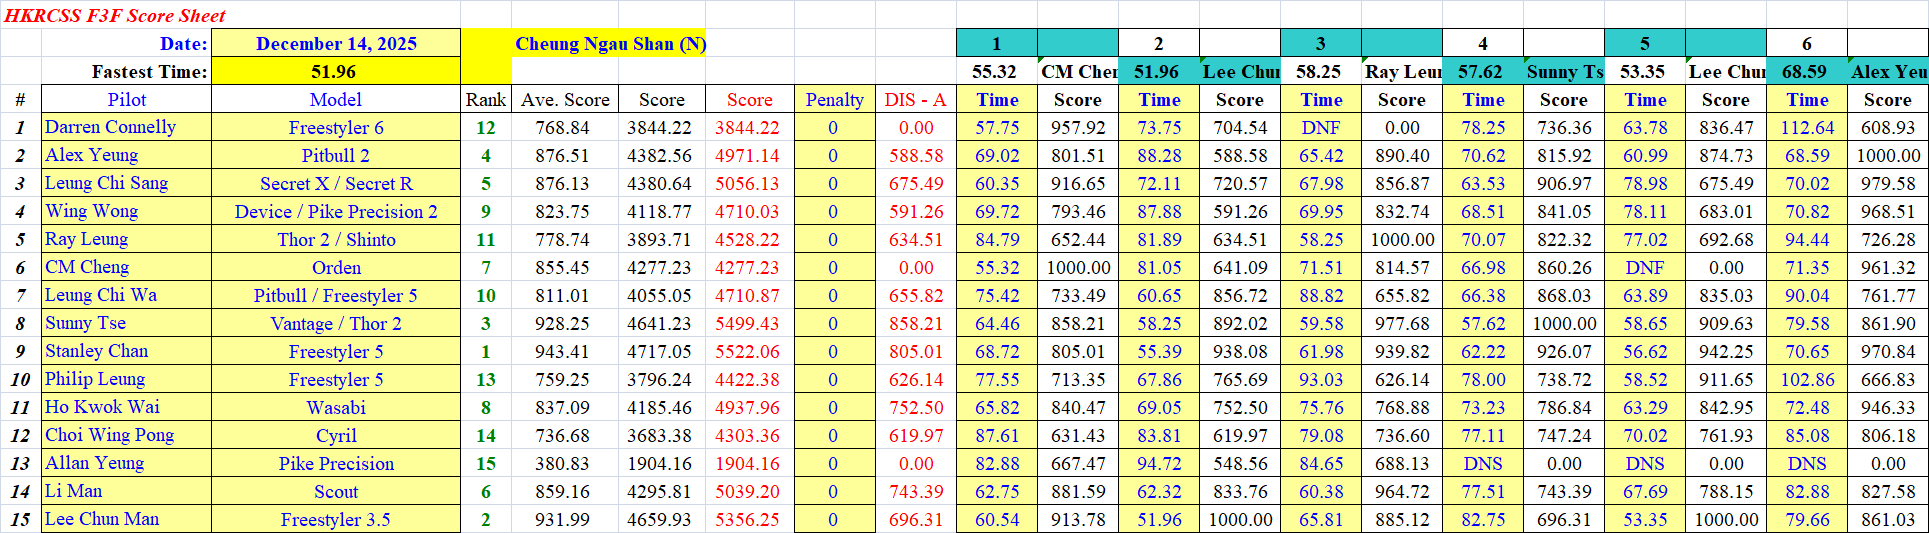The image size is (1929, 533).
Task: Click the Freestyler 3.5 model cell
Action: tap(336, 519)
